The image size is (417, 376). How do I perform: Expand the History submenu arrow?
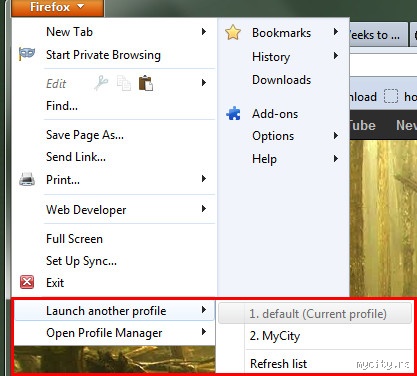[x=336, y=56]
